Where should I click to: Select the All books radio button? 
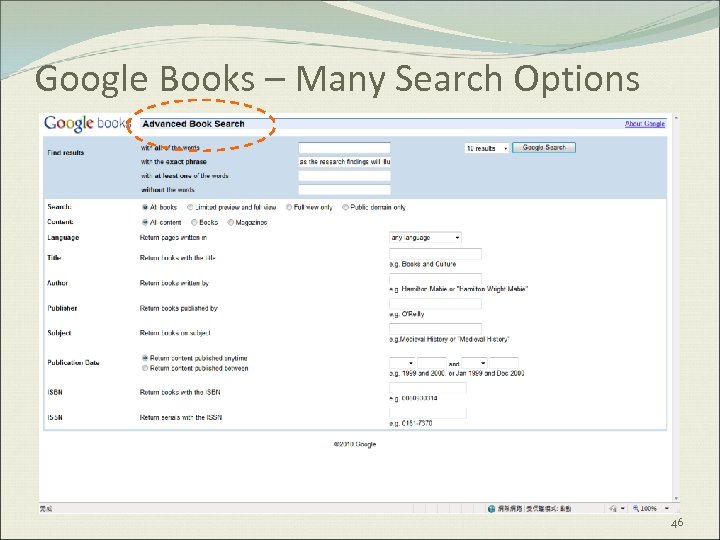(x=145, y=208)
